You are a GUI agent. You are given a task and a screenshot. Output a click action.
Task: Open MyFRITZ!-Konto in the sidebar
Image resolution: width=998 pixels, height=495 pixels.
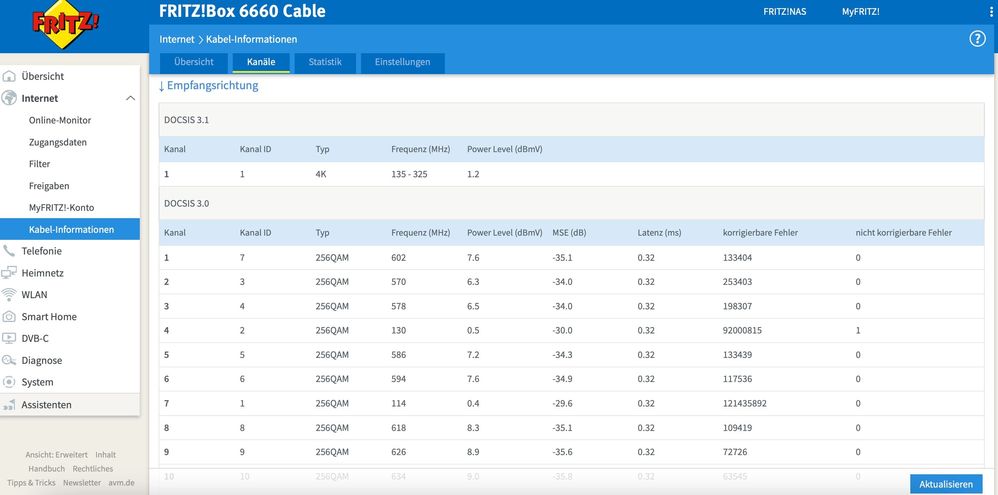(x=61, y=207)
